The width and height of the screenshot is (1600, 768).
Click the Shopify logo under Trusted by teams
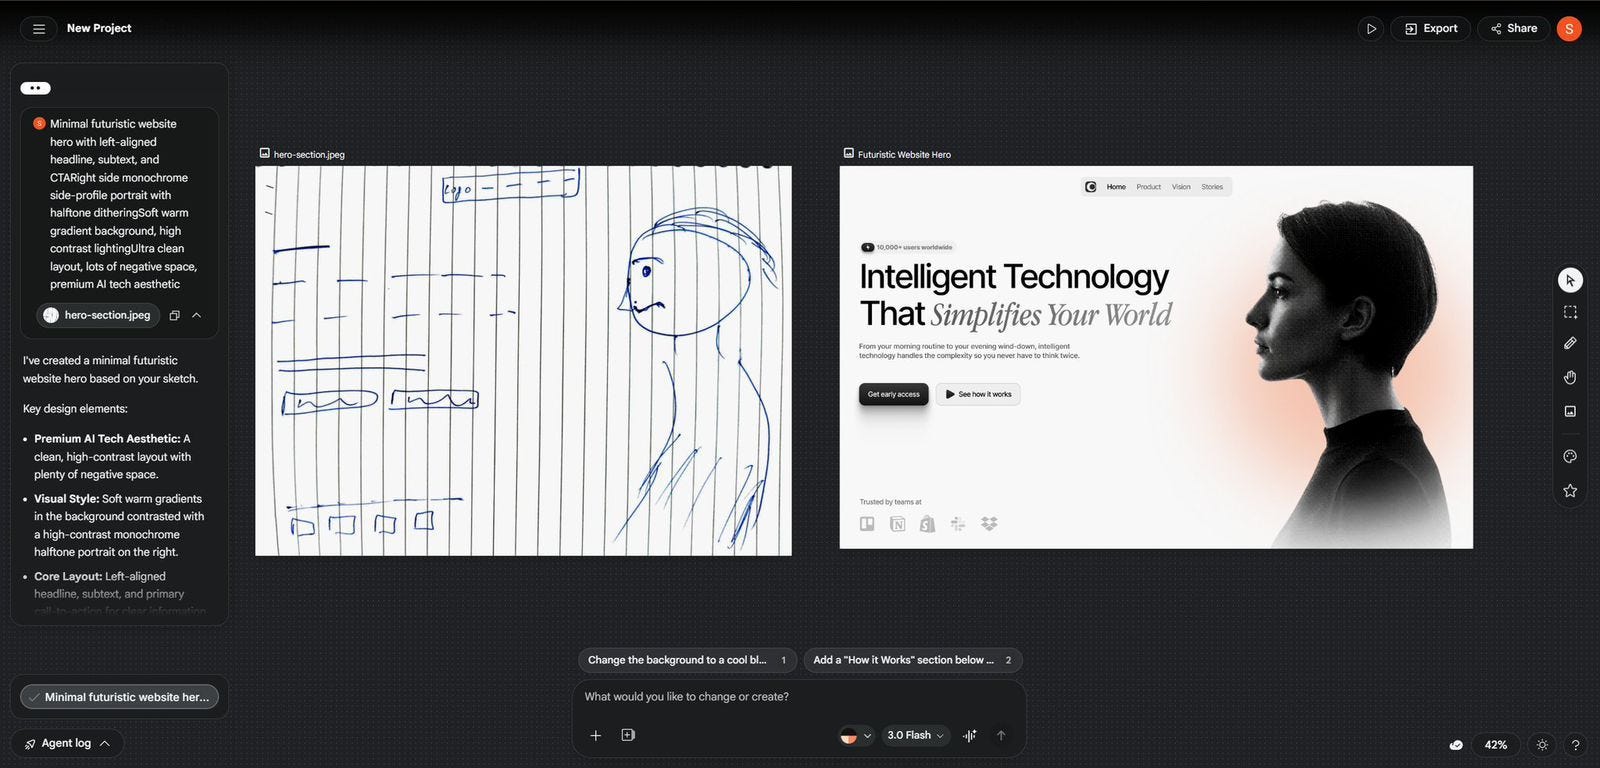coord(928,524)
